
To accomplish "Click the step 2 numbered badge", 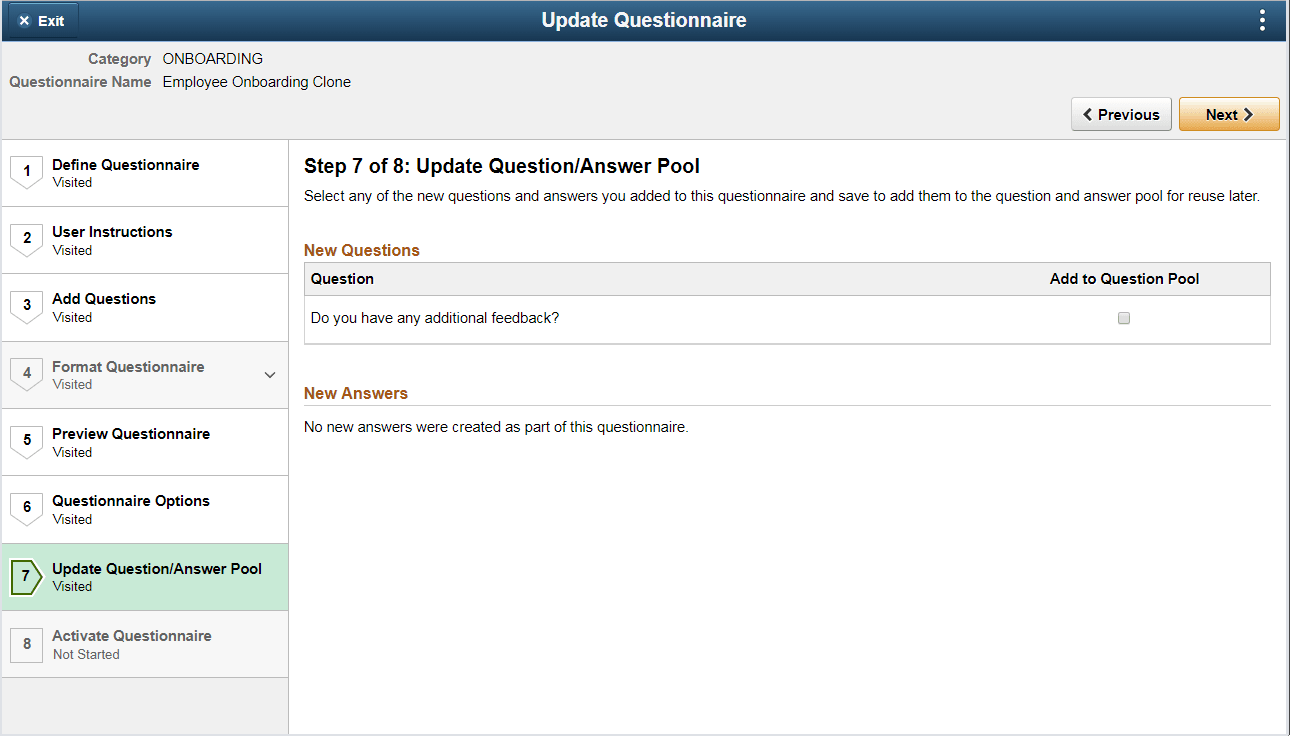I will coord(26,239).
